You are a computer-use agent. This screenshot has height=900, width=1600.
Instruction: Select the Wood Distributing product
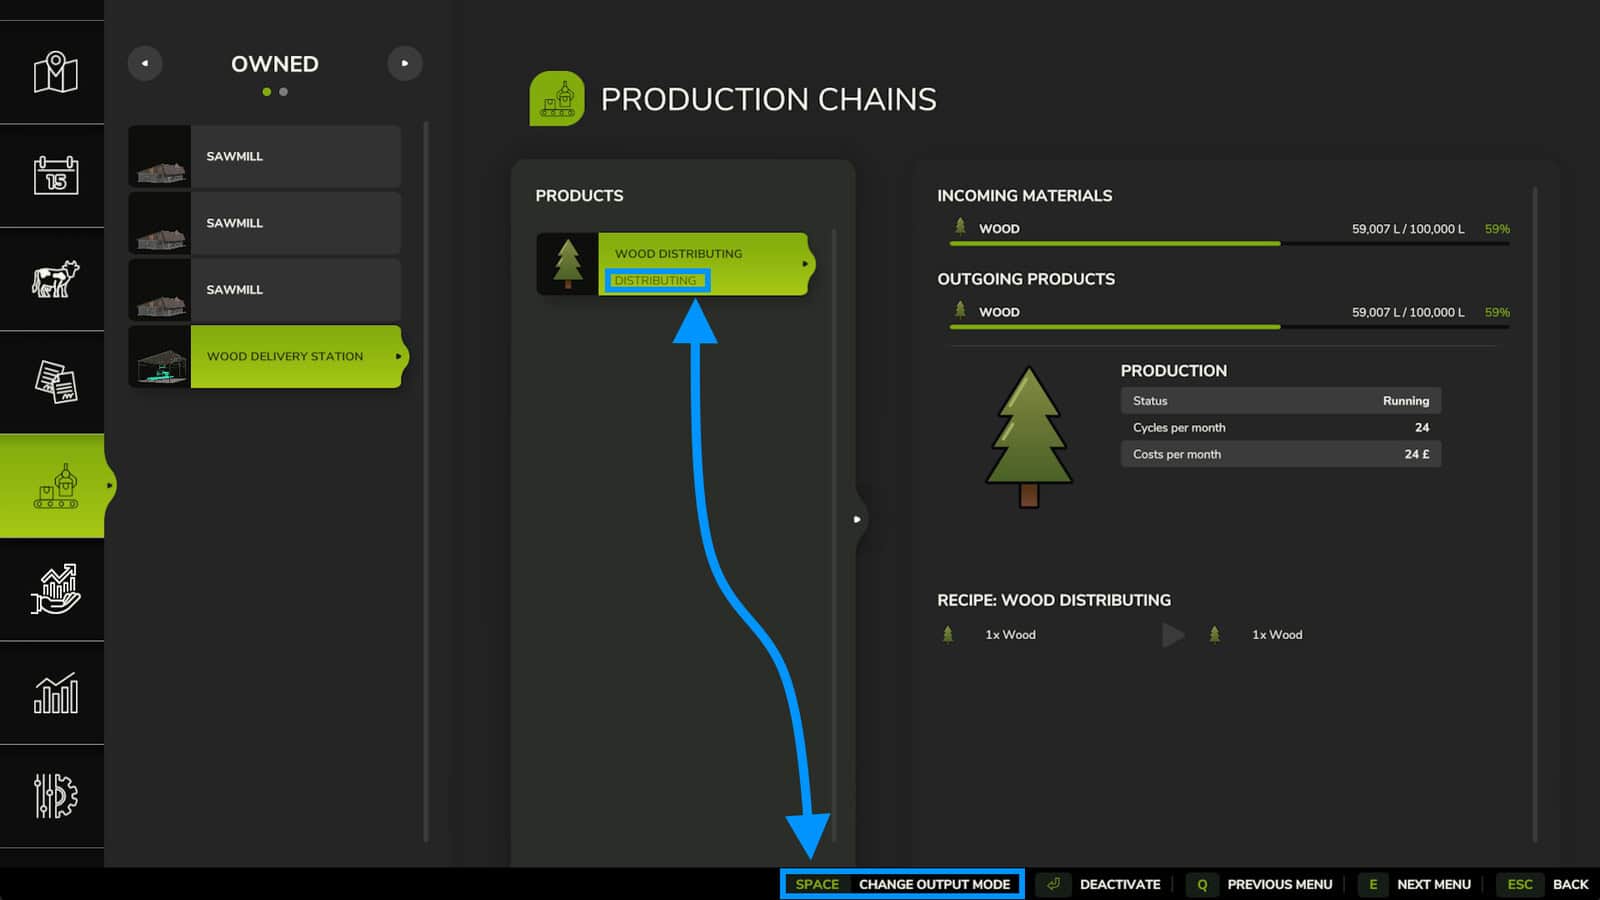point(675,264)
